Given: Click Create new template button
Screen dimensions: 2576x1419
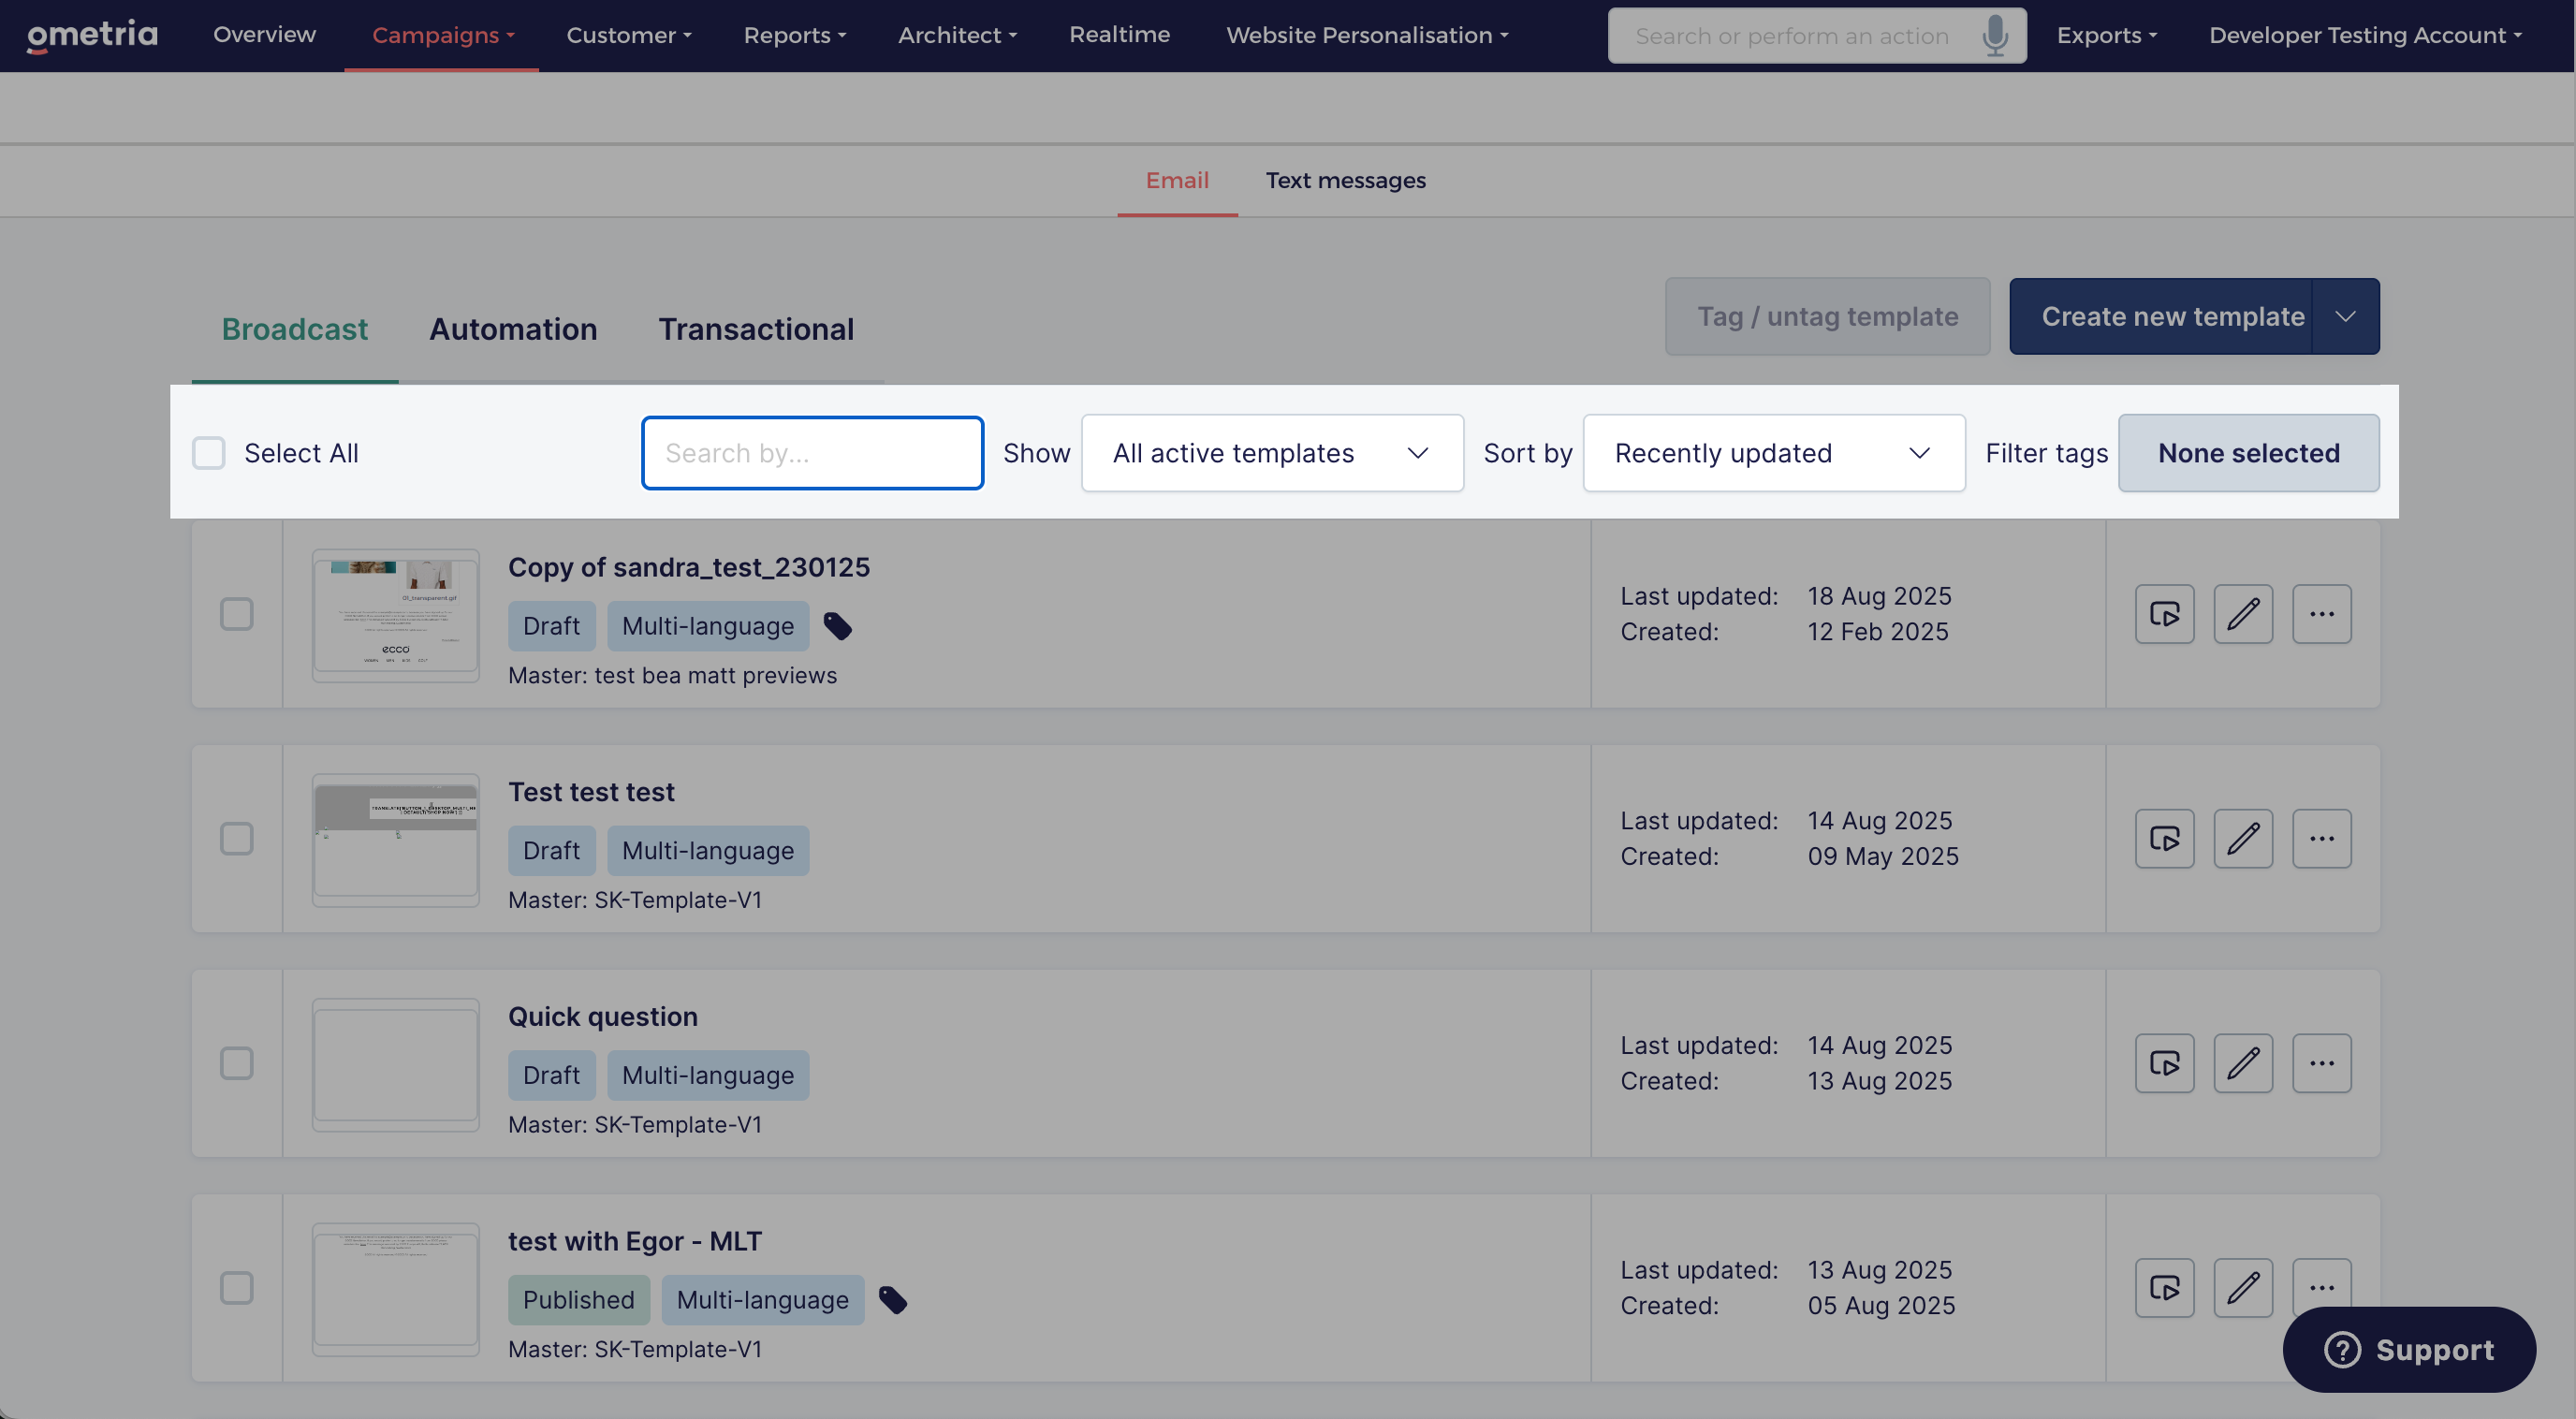Looking at the screenshot, I should tap(2161, 316).
